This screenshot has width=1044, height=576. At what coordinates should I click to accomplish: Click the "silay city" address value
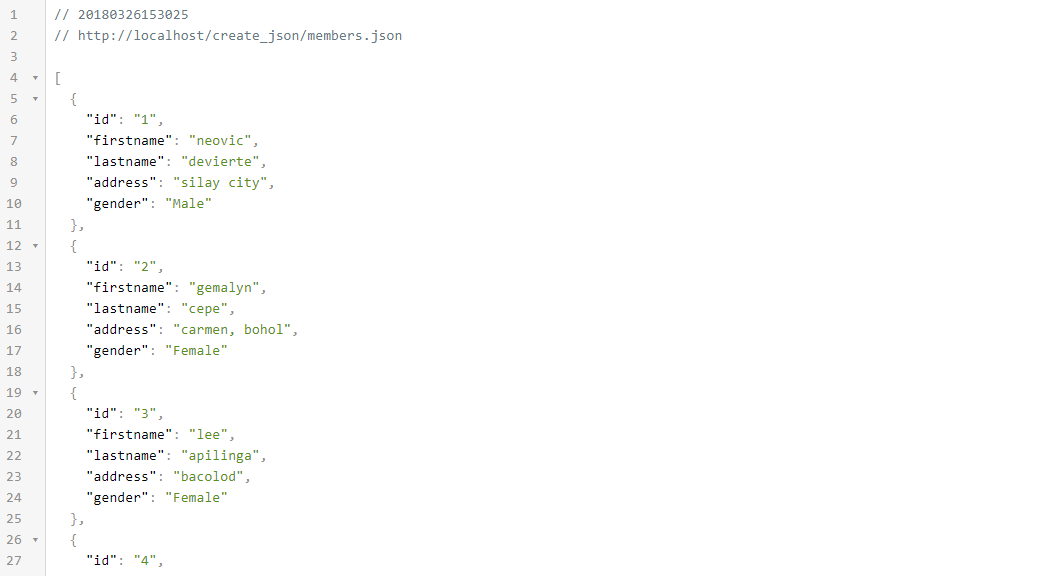coord(220,182)
